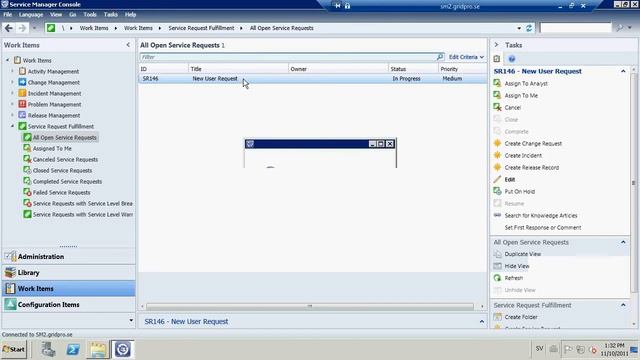
Task: Select Change Management tree node
Action: pos(53,82)
